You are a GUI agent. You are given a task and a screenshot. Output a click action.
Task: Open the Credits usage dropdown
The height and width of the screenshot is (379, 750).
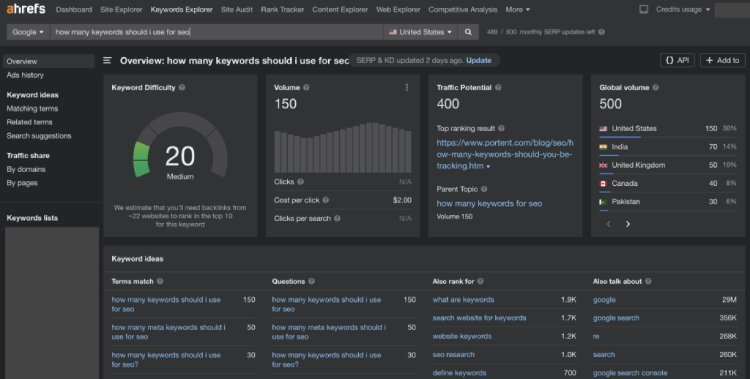tap(683, 10)
